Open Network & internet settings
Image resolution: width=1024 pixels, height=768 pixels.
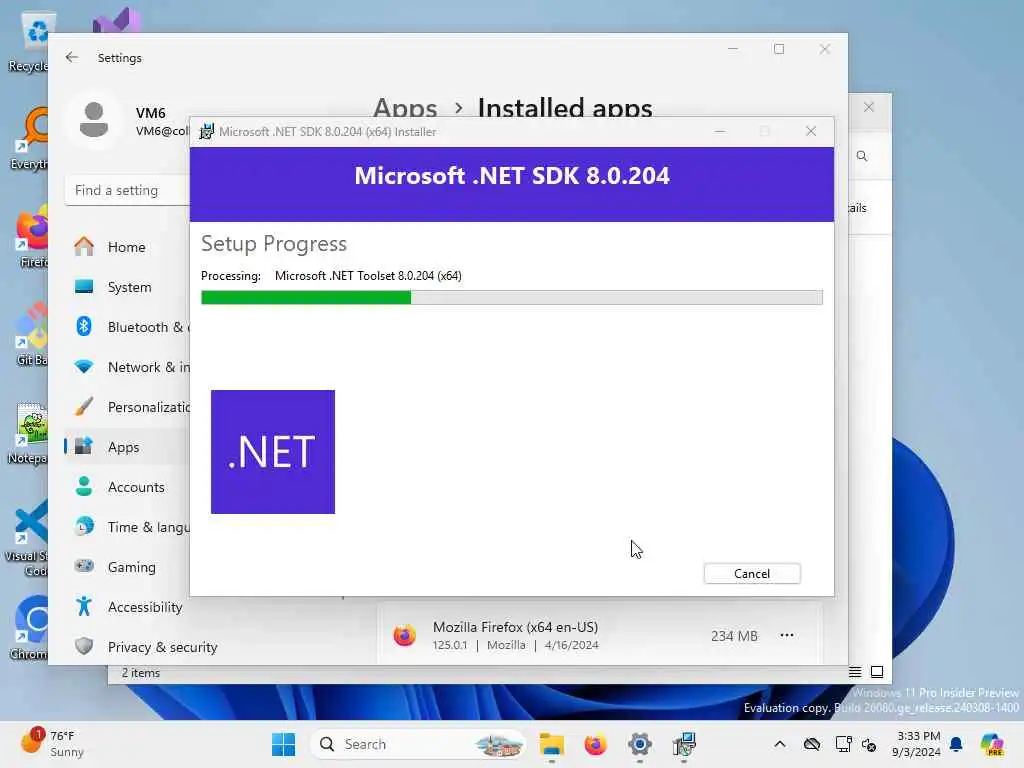[127, 367]
